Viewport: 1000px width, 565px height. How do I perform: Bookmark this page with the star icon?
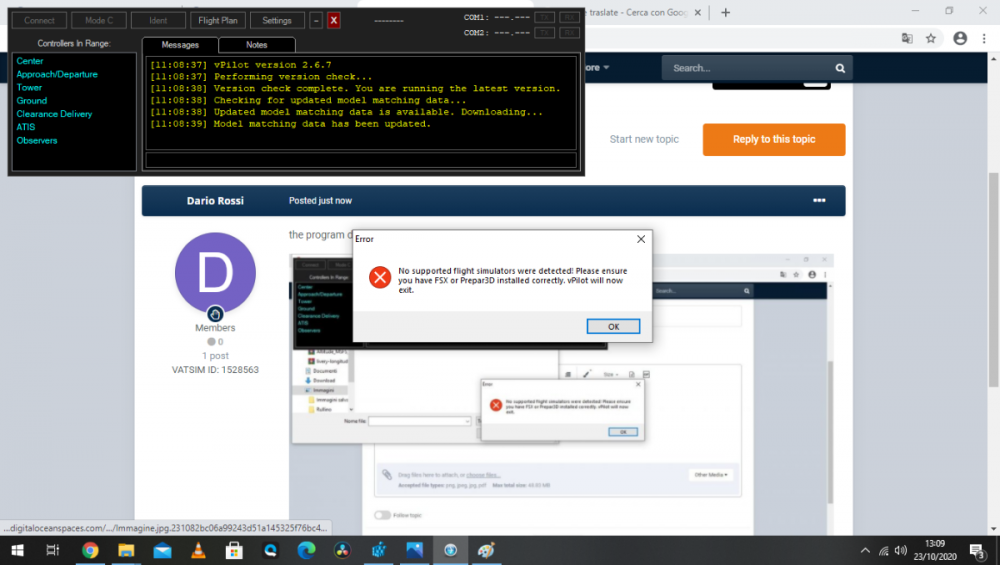pyautogui.click(x=931, y=38)
